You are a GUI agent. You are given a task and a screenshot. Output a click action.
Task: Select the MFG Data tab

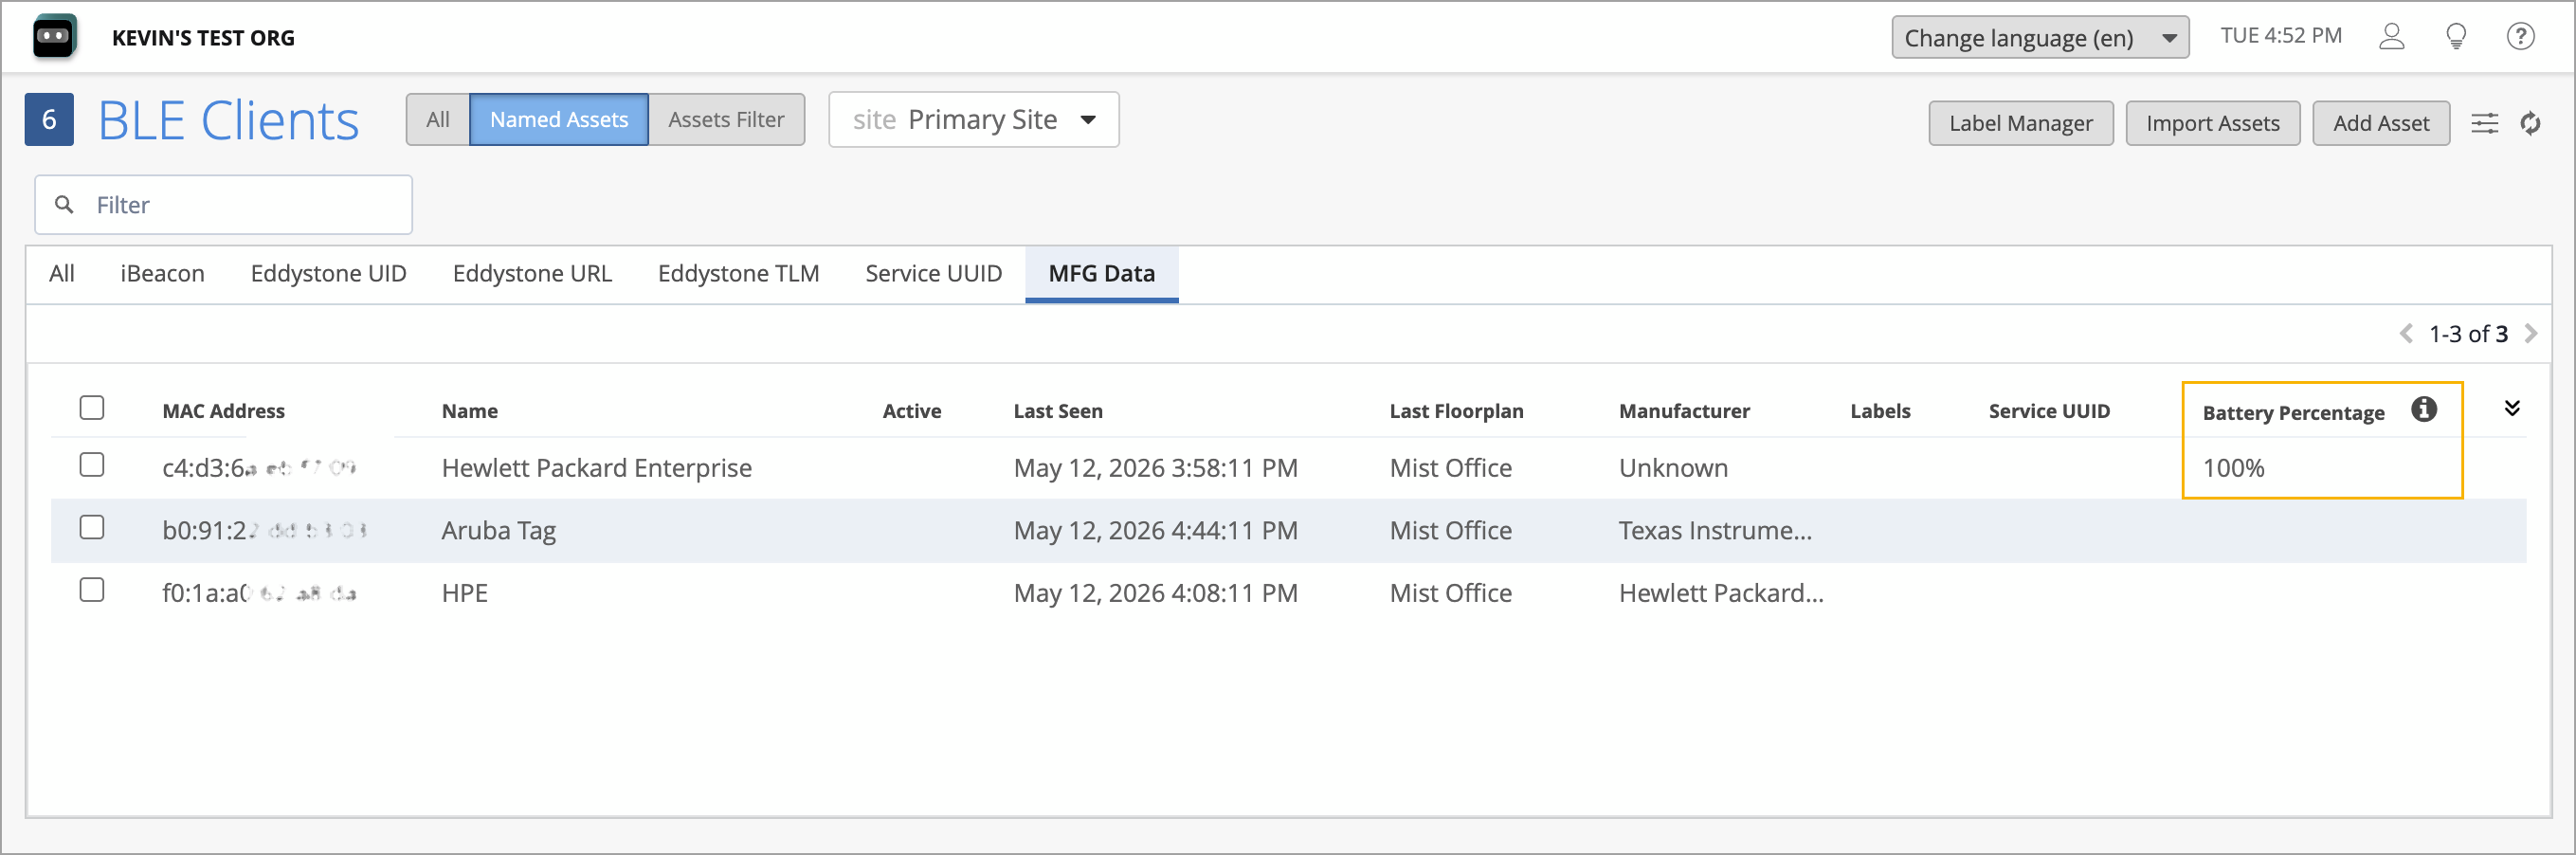click(x=1101, y=274)
